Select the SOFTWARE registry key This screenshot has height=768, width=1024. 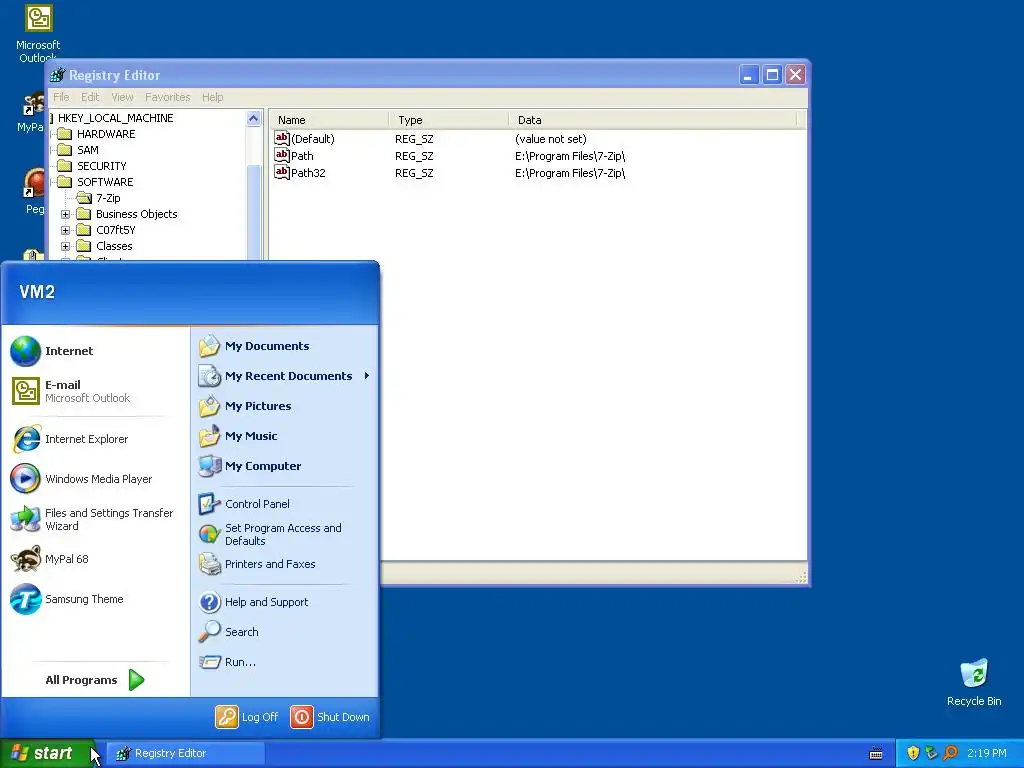point(104,182)
